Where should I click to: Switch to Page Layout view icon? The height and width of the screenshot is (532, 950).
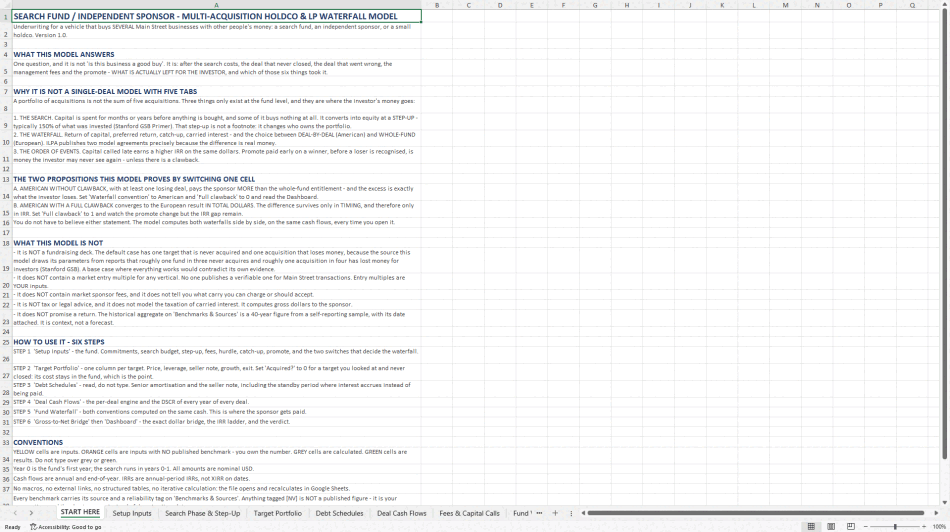click(x=831, y=527)
